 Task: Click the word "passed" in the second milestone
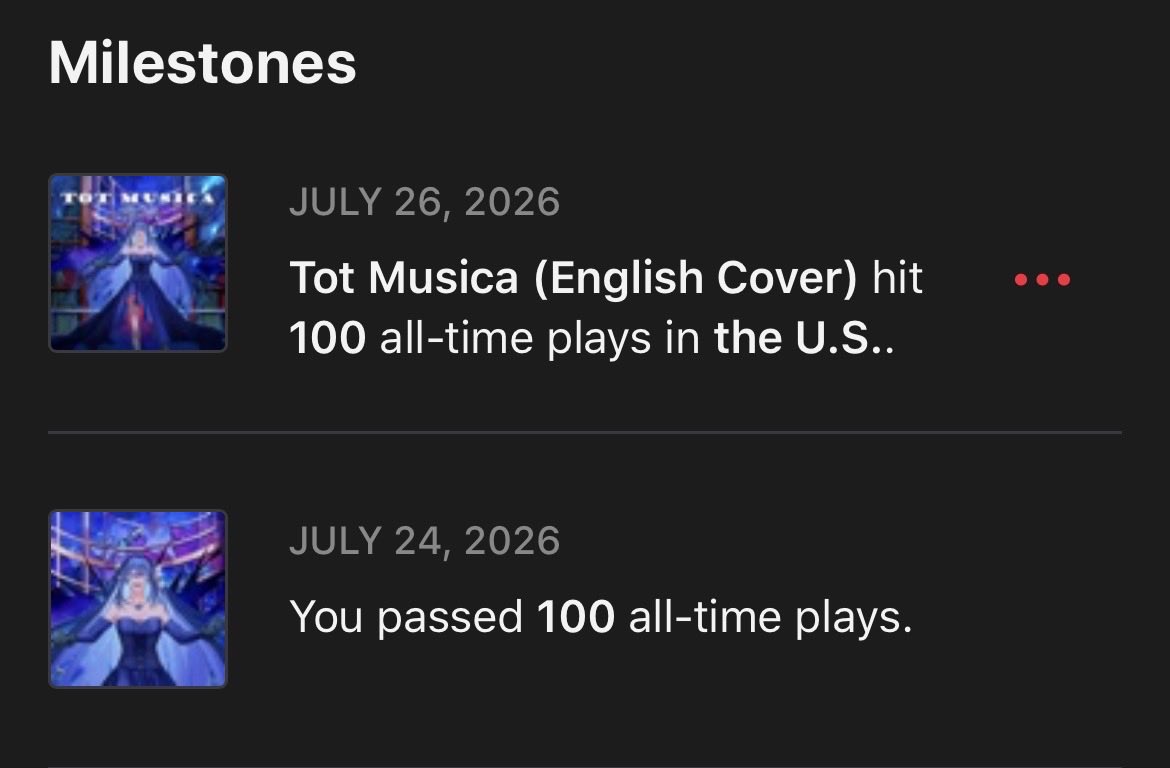pos(450,618)
